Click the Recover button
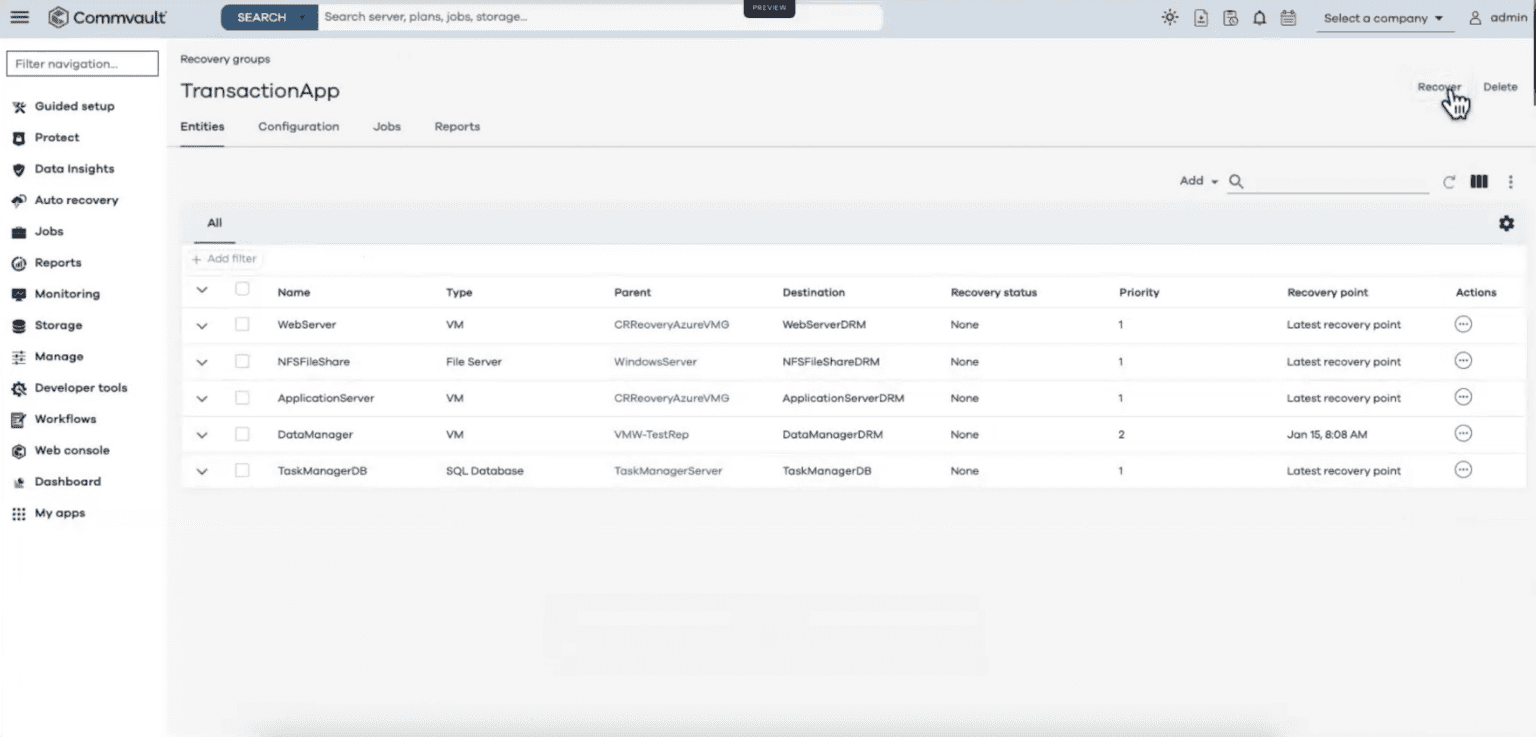Image resolution: width=1536 pixels, height=737 pixels. click(1438, 87)
